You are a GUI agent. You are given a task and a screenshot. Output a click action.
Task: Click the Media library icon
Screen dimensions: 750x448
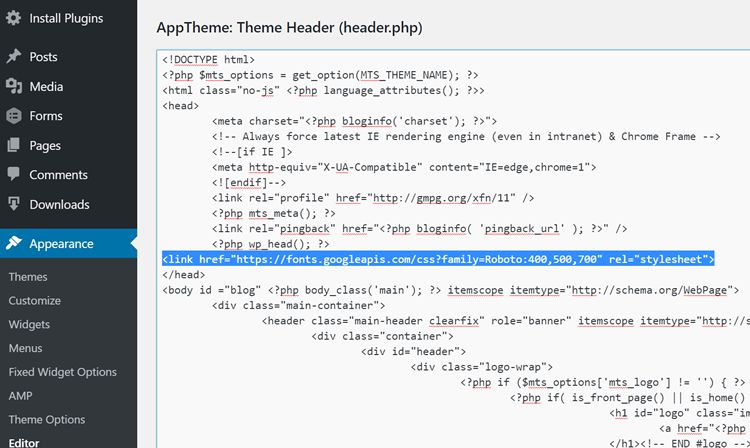pos(13,87)
